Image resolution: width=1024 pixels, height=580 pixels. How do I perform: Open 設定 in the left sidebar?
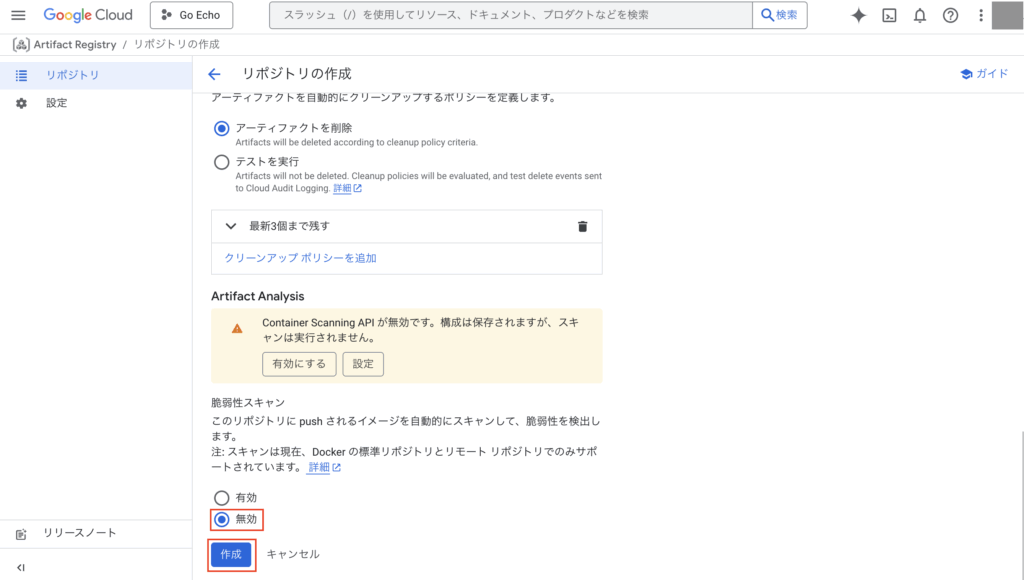pyautogui.click(x=56, y=103)
